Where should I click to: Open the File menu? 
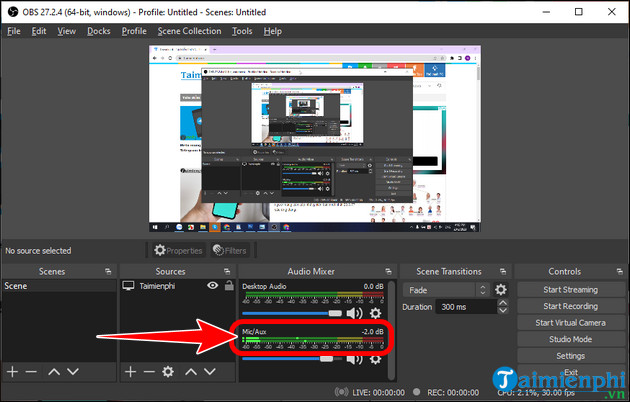click(x=14, y=31)
